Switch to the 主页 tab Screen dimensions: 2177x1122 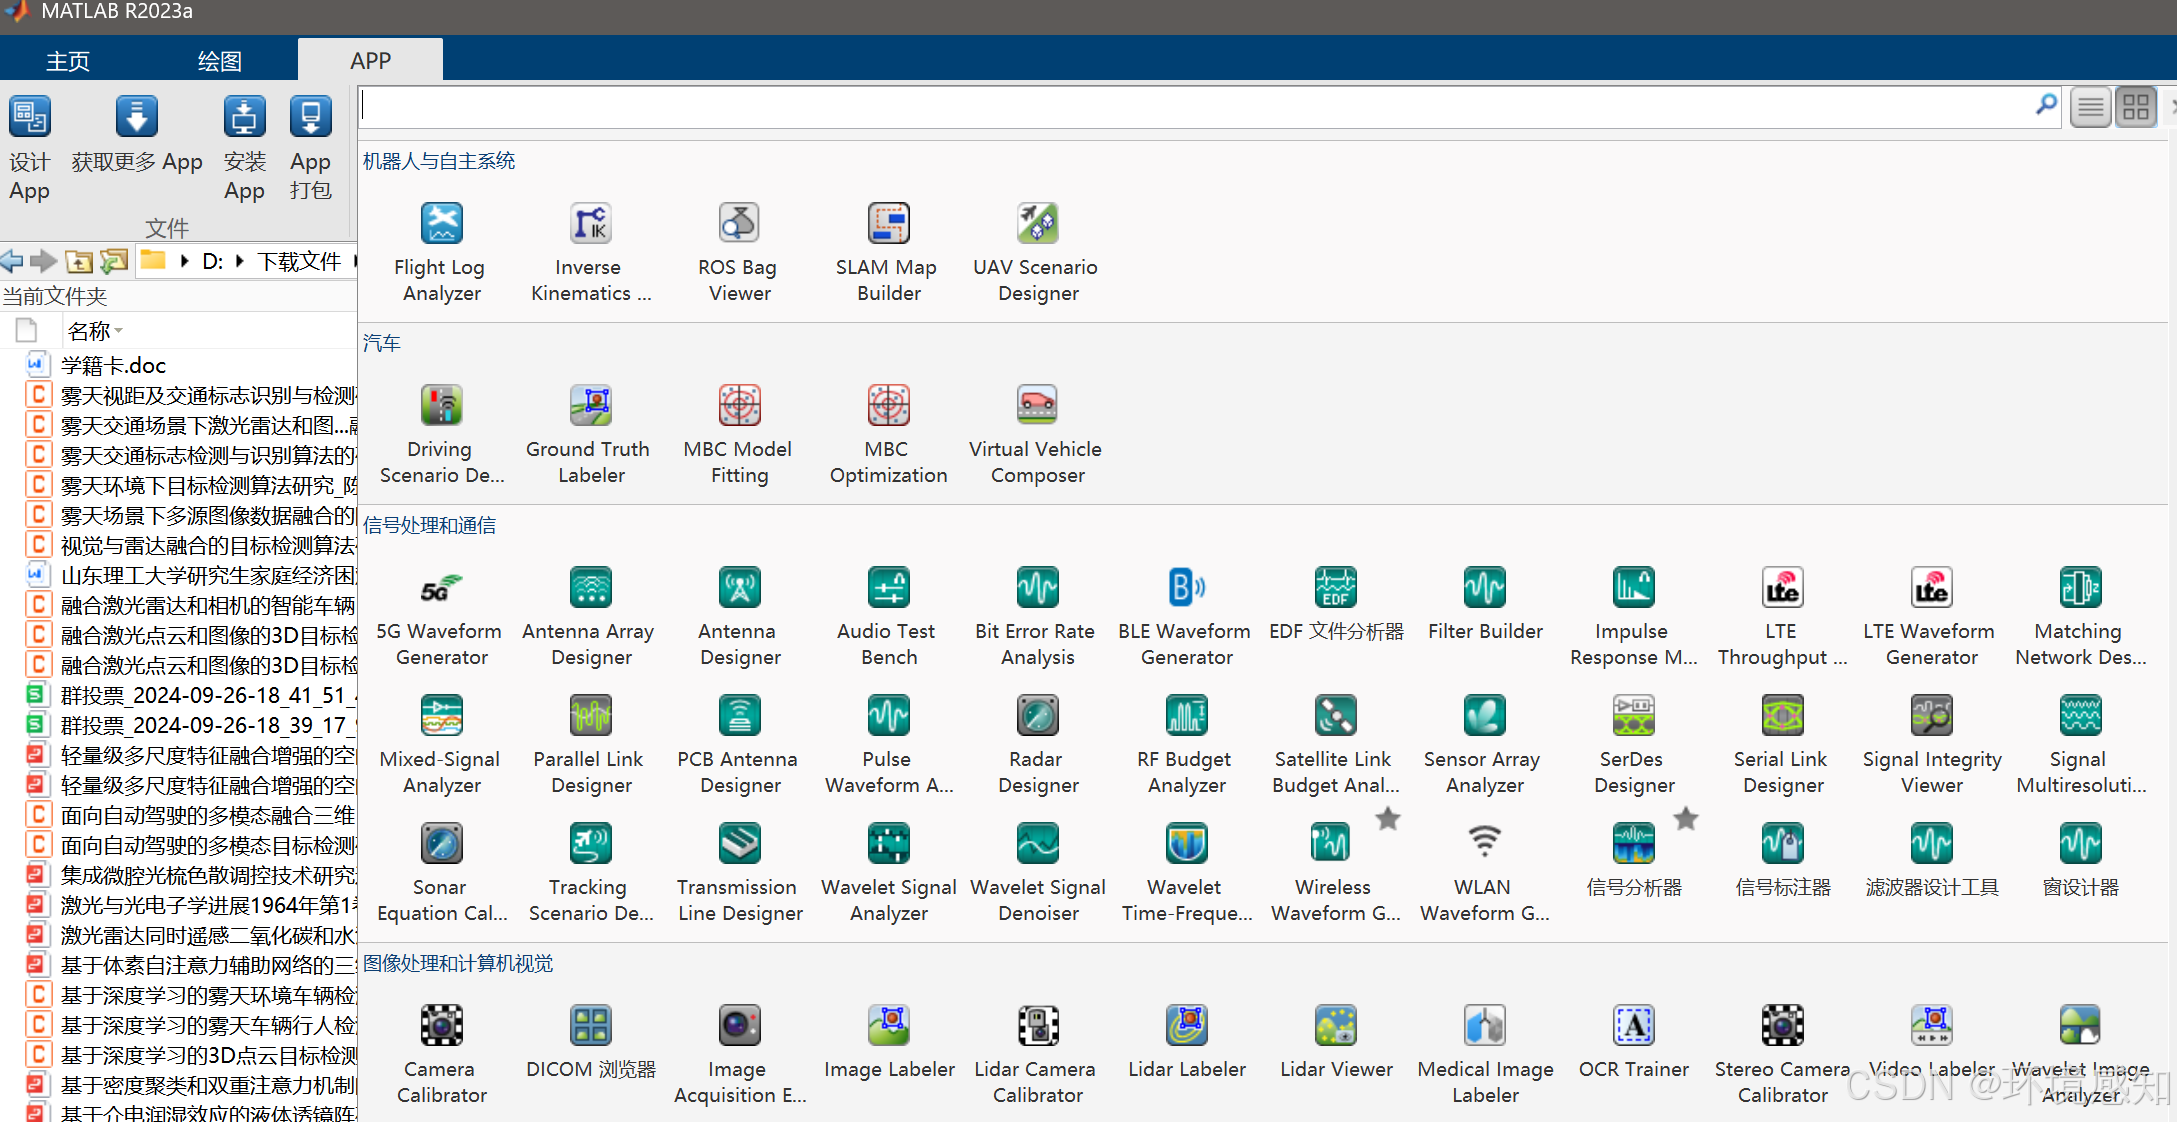click(x=68, y=61)
